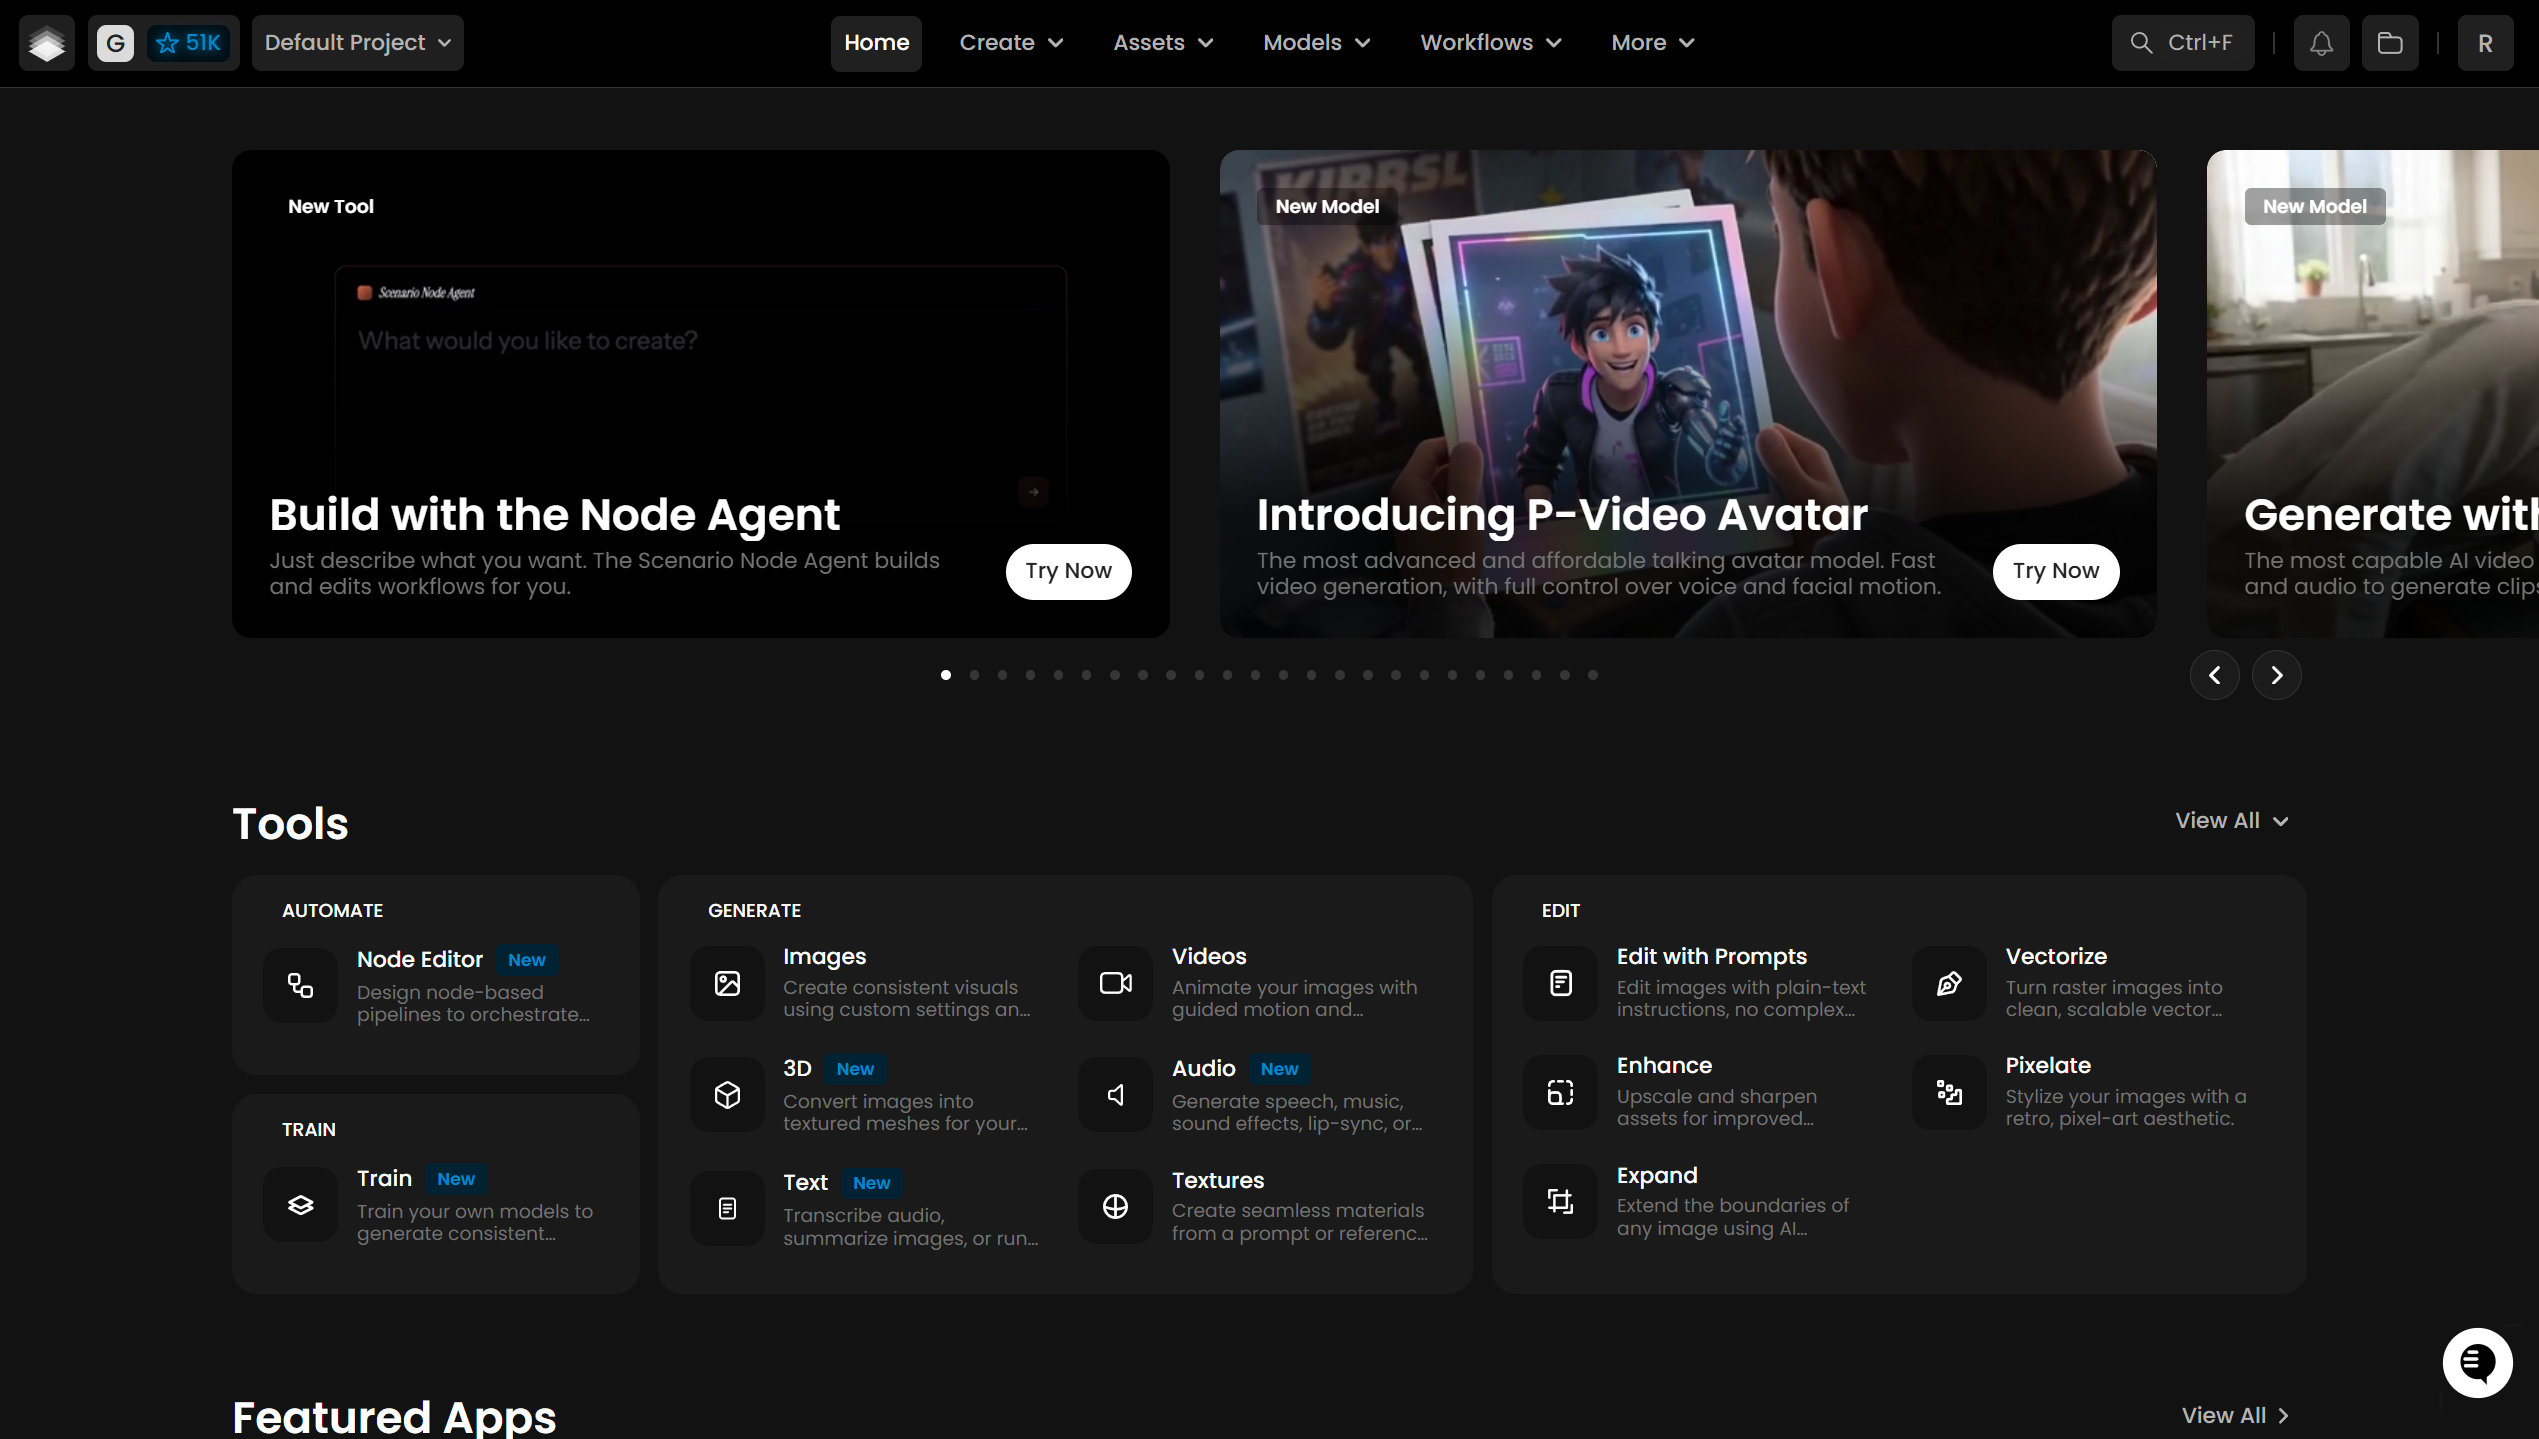Select the last carousel dot
2539x1439 pixels.
pyautogui.click(x=1593, y=675)
